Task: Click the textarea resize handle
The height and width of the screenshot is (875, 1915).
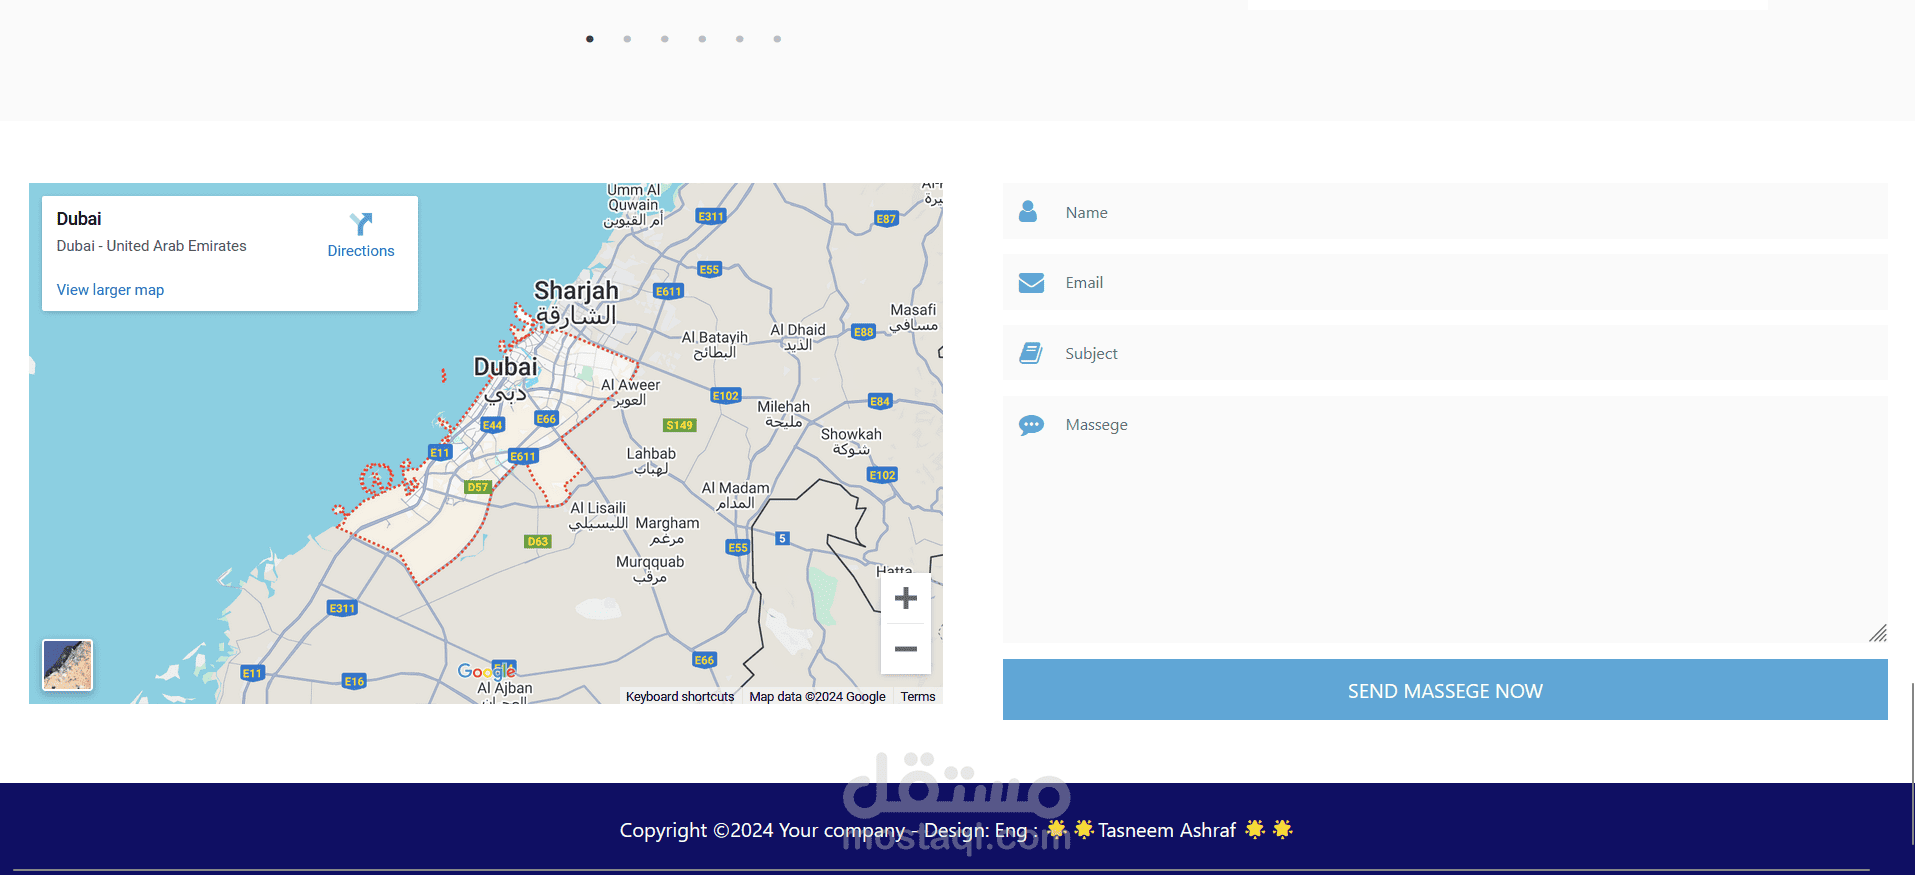Action: click(x=1878, y=633)
